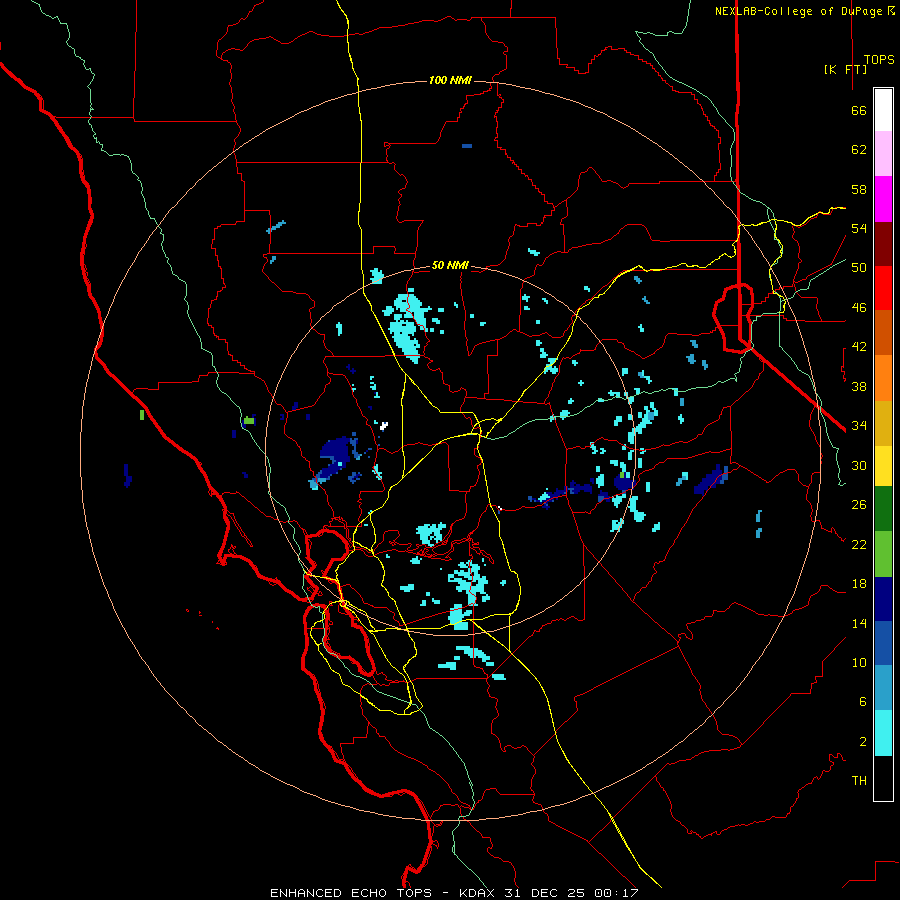Click the 58 value on the scale

[859, 189]
